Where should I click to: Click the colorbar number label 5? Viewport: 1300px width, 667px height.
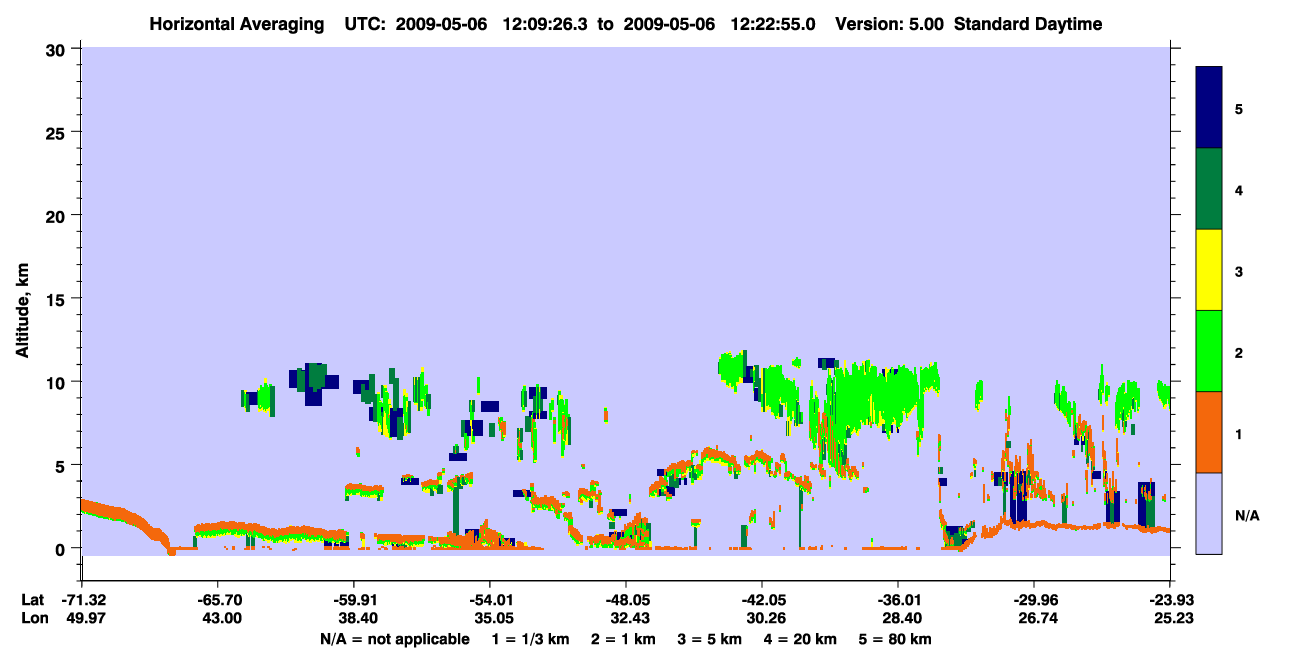click(1239, 108)
